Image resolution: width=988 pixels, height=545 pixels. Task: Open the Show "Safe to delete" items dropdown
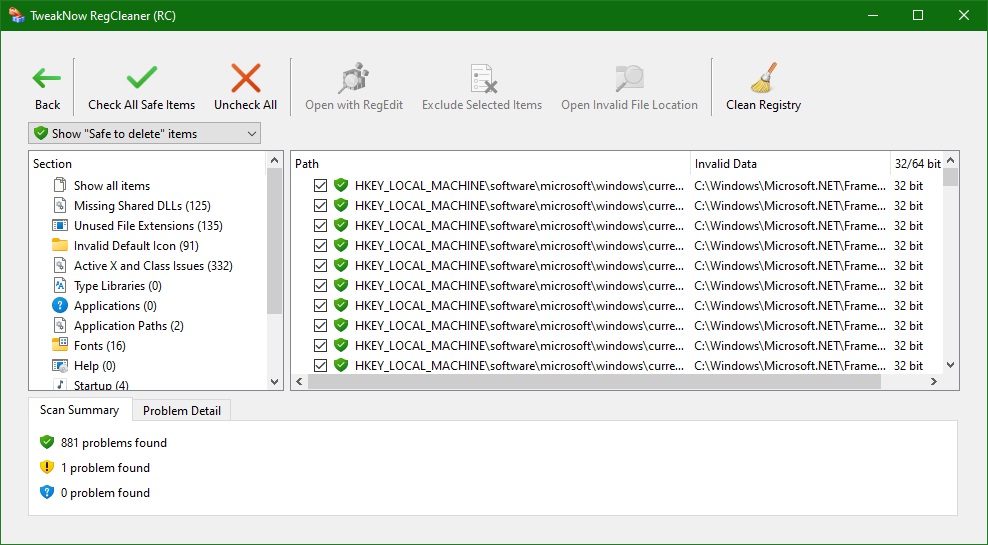click(144, 134)
